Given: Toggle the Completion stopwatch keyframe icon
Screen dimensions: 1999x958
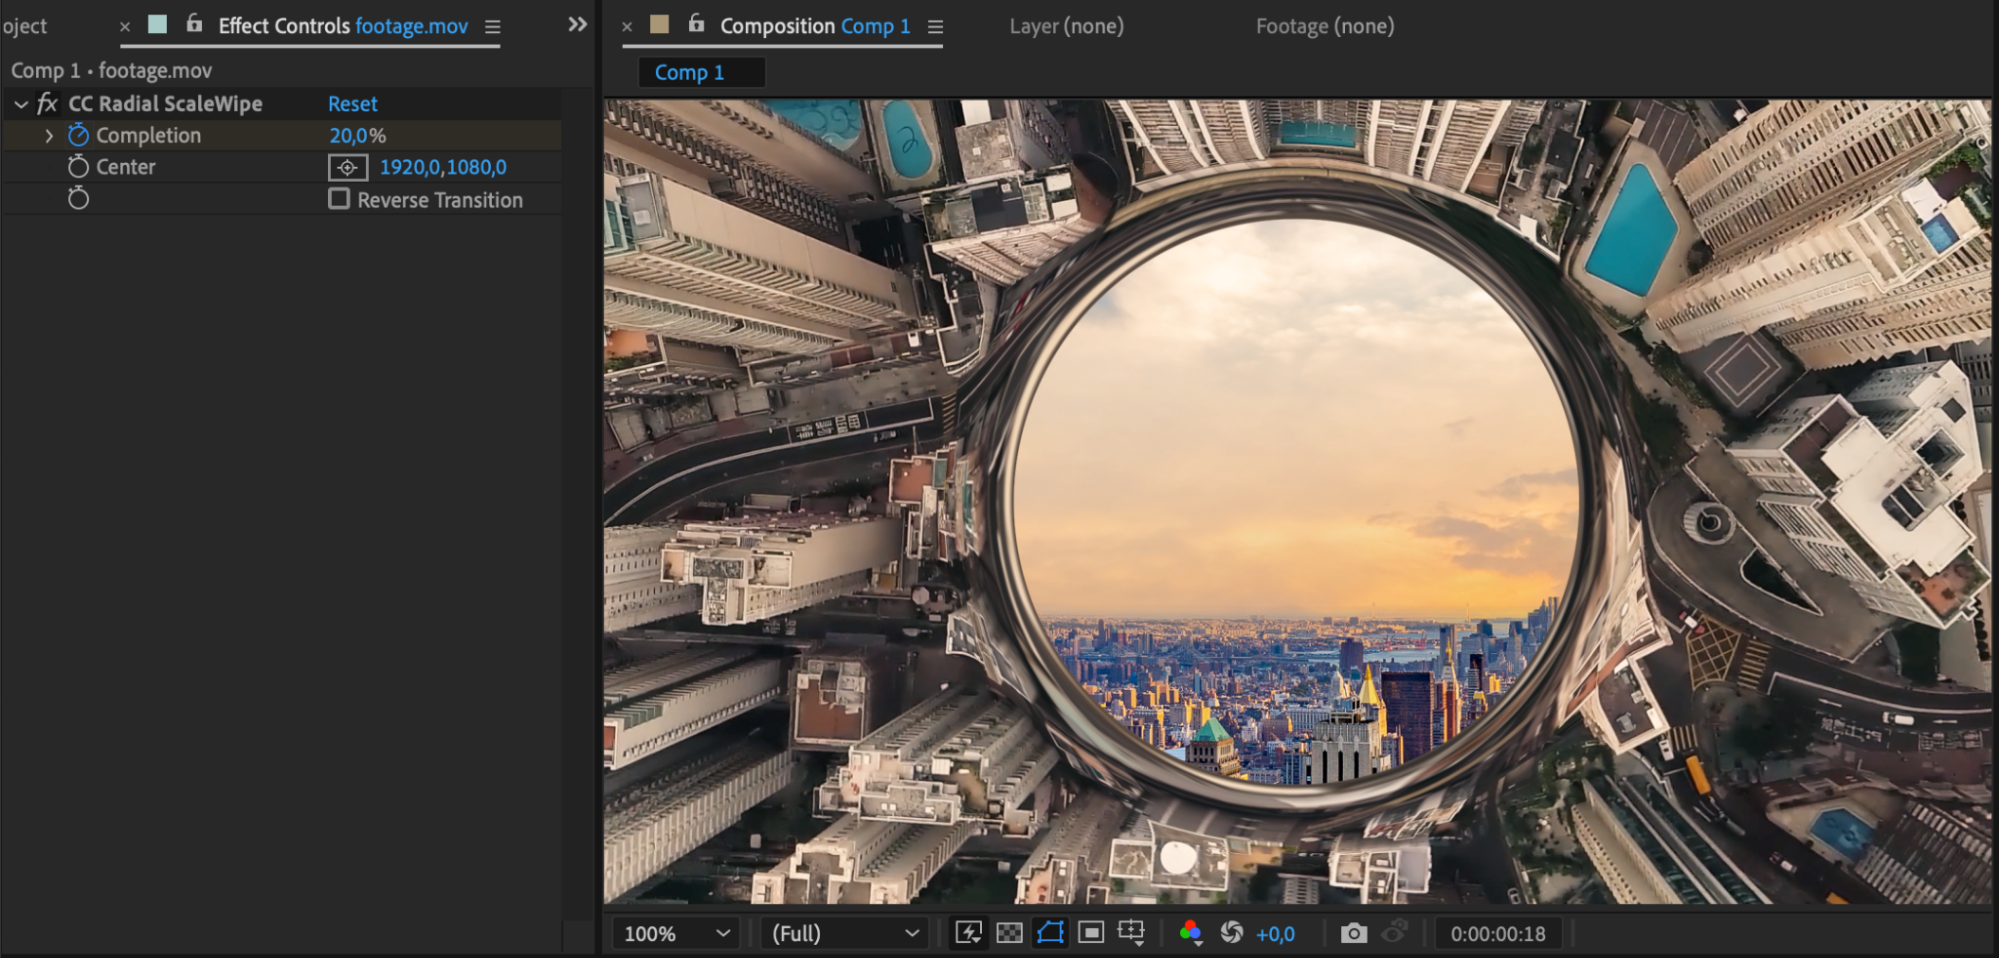Looking at the screenshot, I should point(78,135).
